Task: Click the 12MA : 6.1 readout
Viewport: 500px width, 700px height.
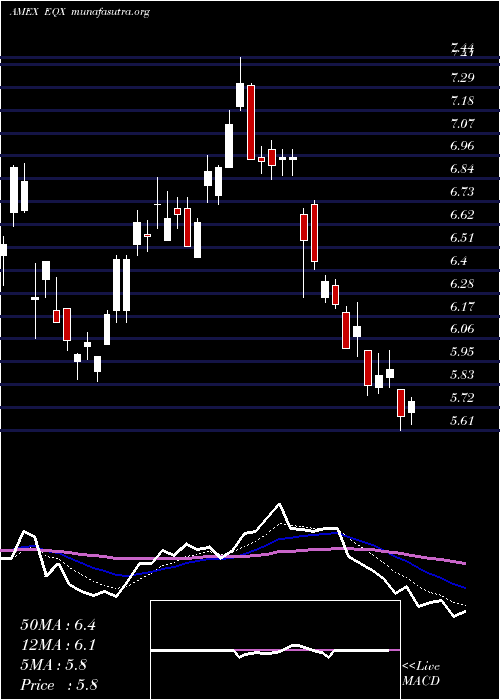Action: tap(58, 645)
